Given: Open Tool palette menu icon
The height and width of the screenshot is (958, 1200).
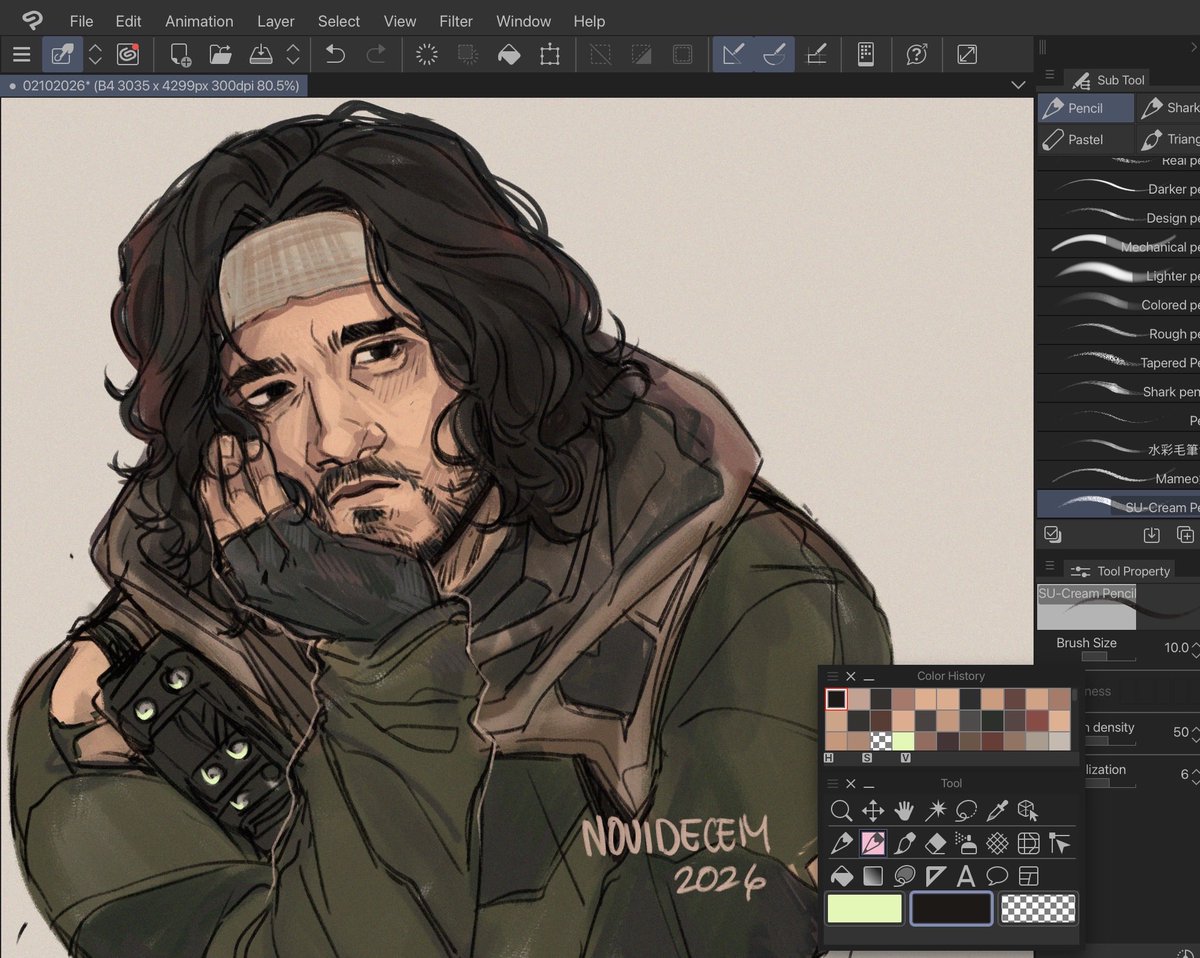Looking at the screenshot, I should point(832,783).
